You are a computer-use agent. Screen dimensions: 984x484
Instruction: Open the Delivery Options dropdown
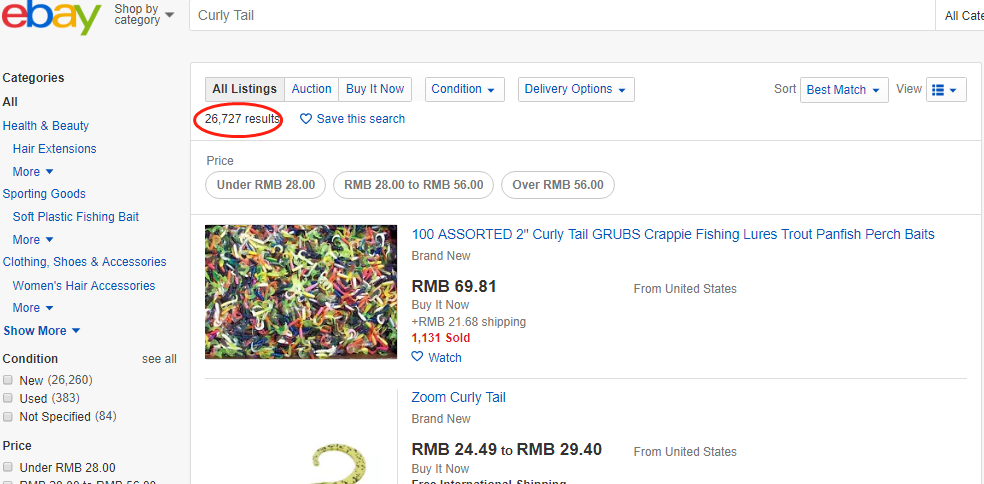(576, 89)
